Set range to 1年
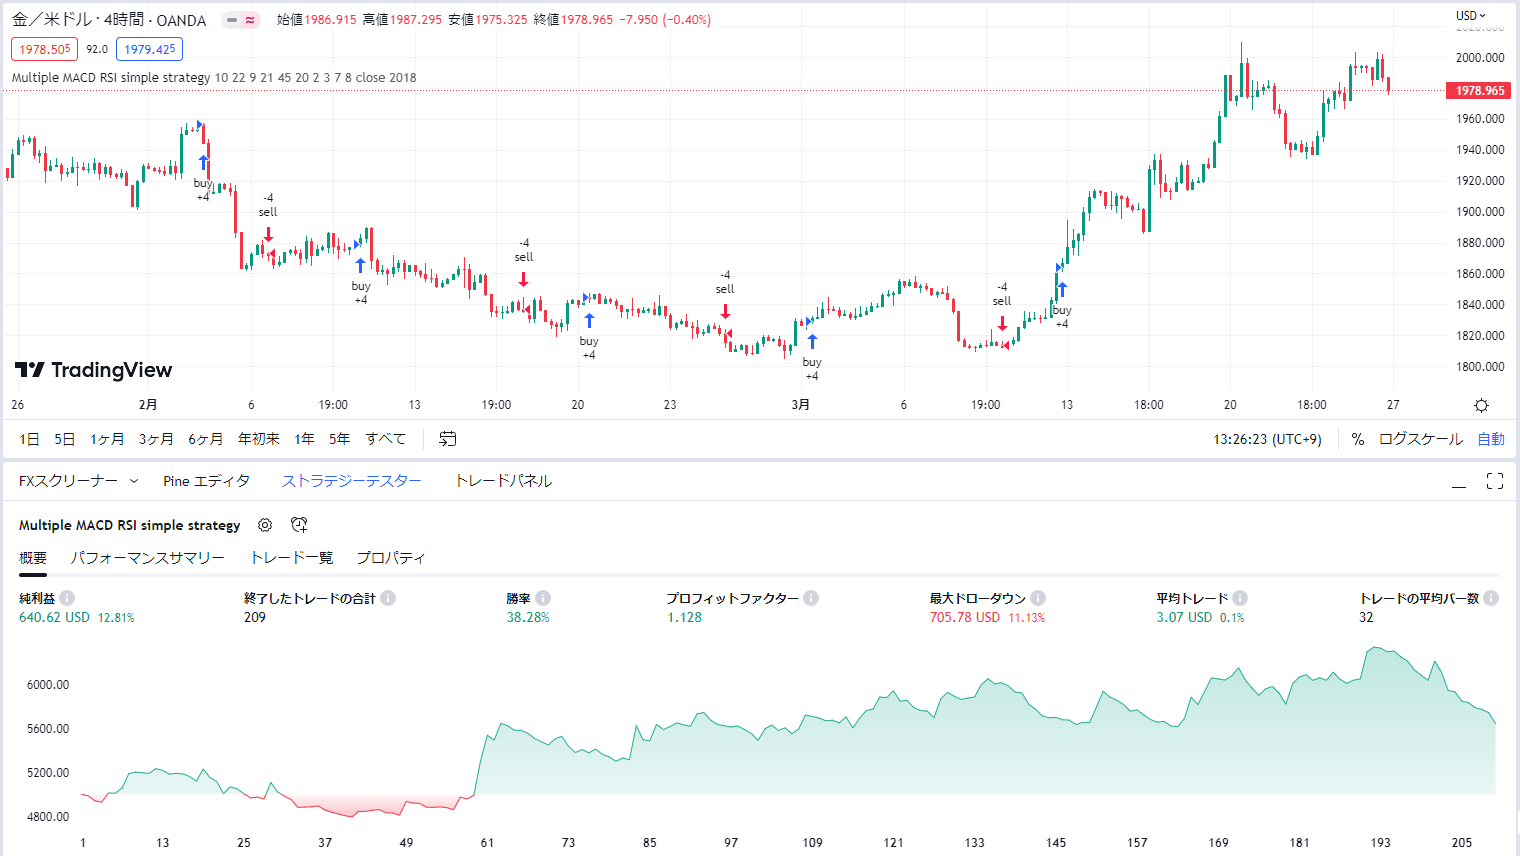This screenshot has width=1520, height=856. 305,439
